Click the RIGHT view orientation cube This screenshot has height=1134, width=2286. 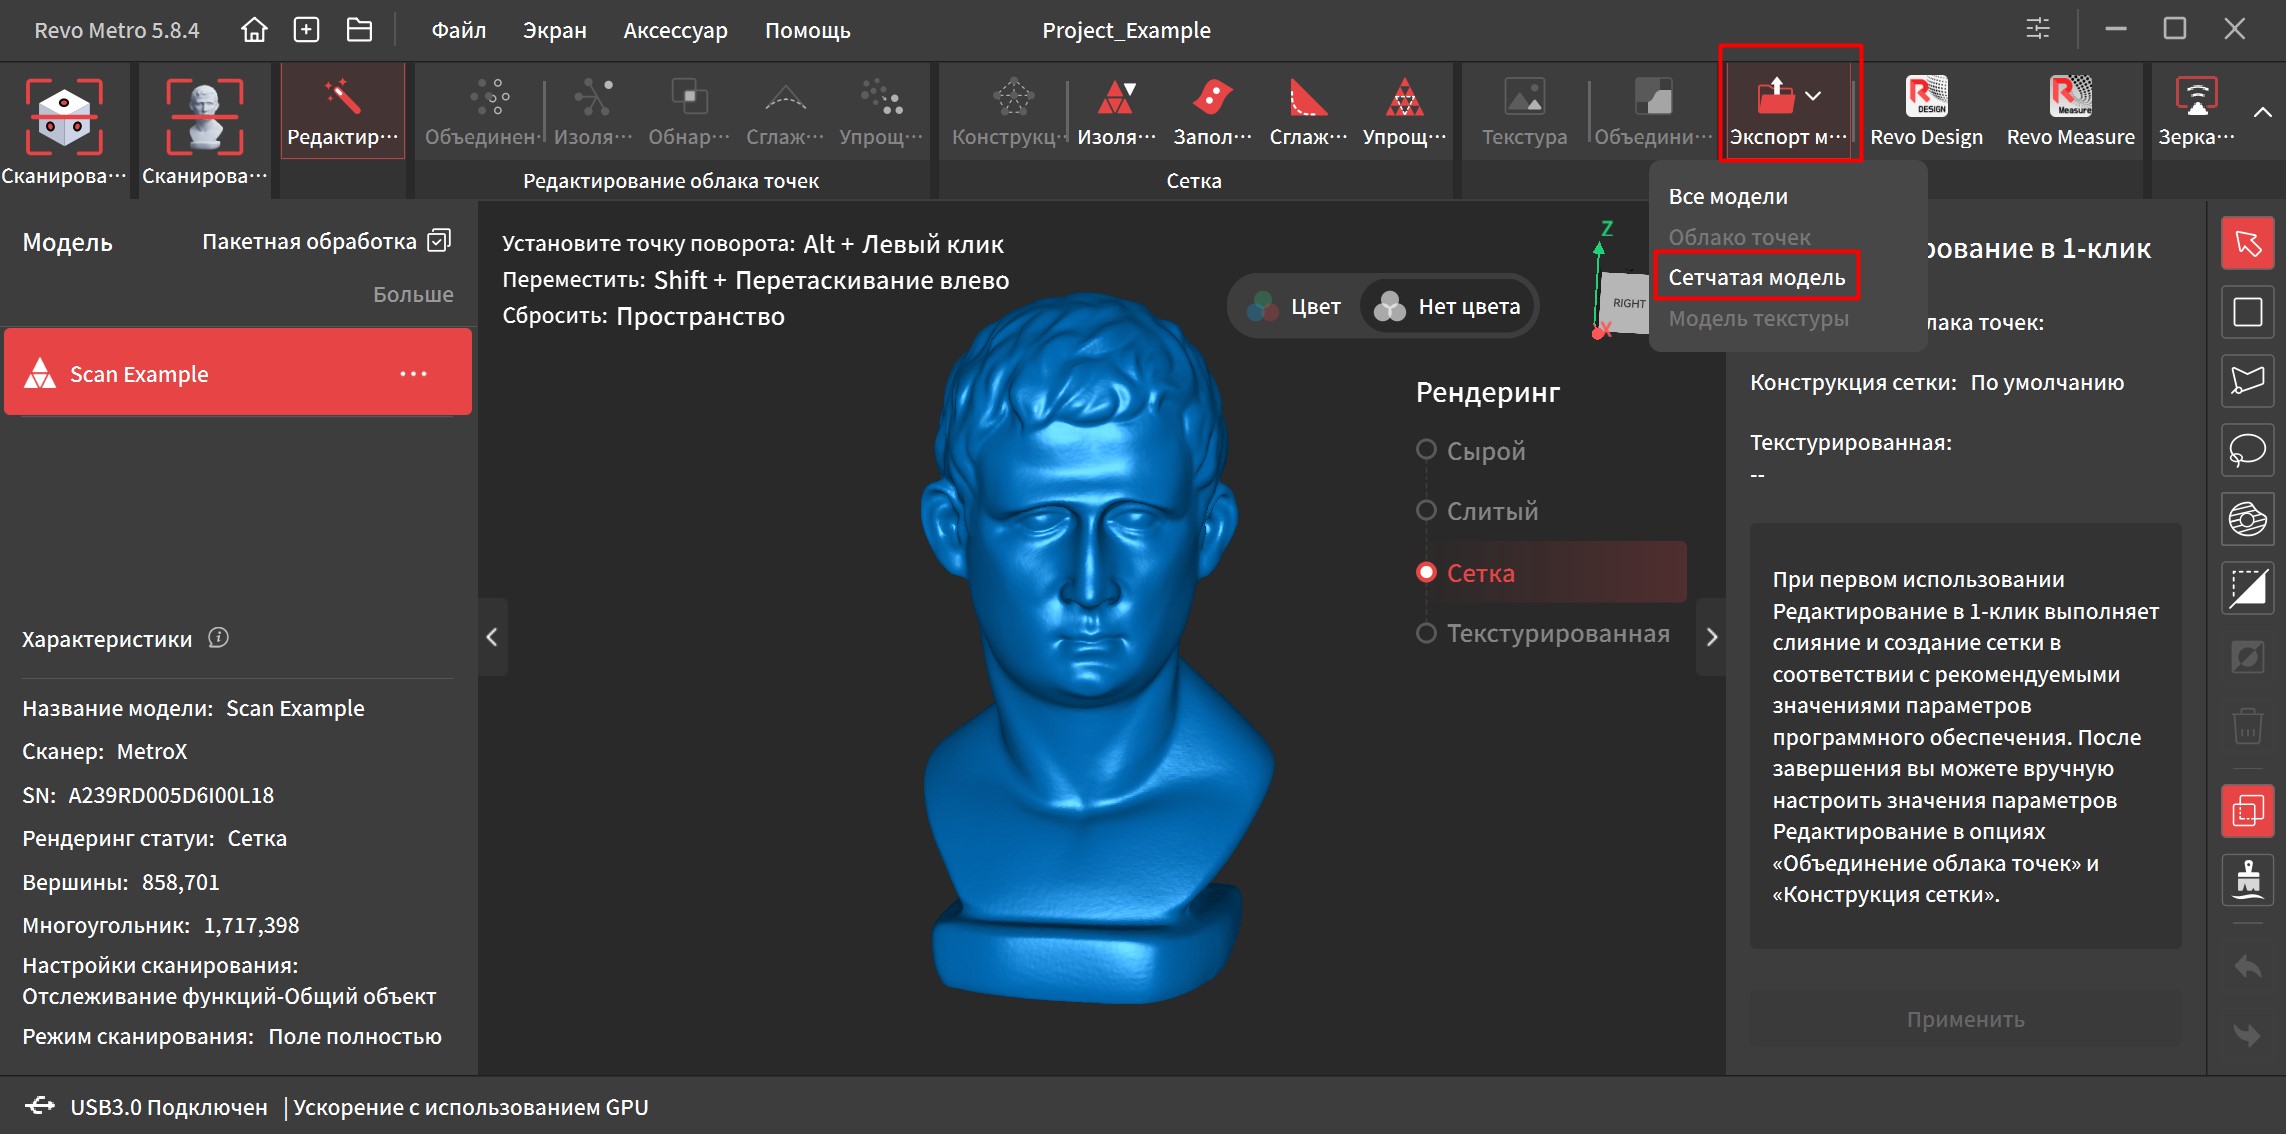(x=1627, y=303)
